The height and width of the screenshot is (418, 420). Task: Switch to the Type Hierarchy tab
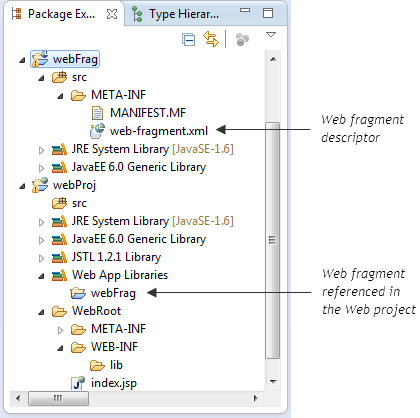pos(175,14)
